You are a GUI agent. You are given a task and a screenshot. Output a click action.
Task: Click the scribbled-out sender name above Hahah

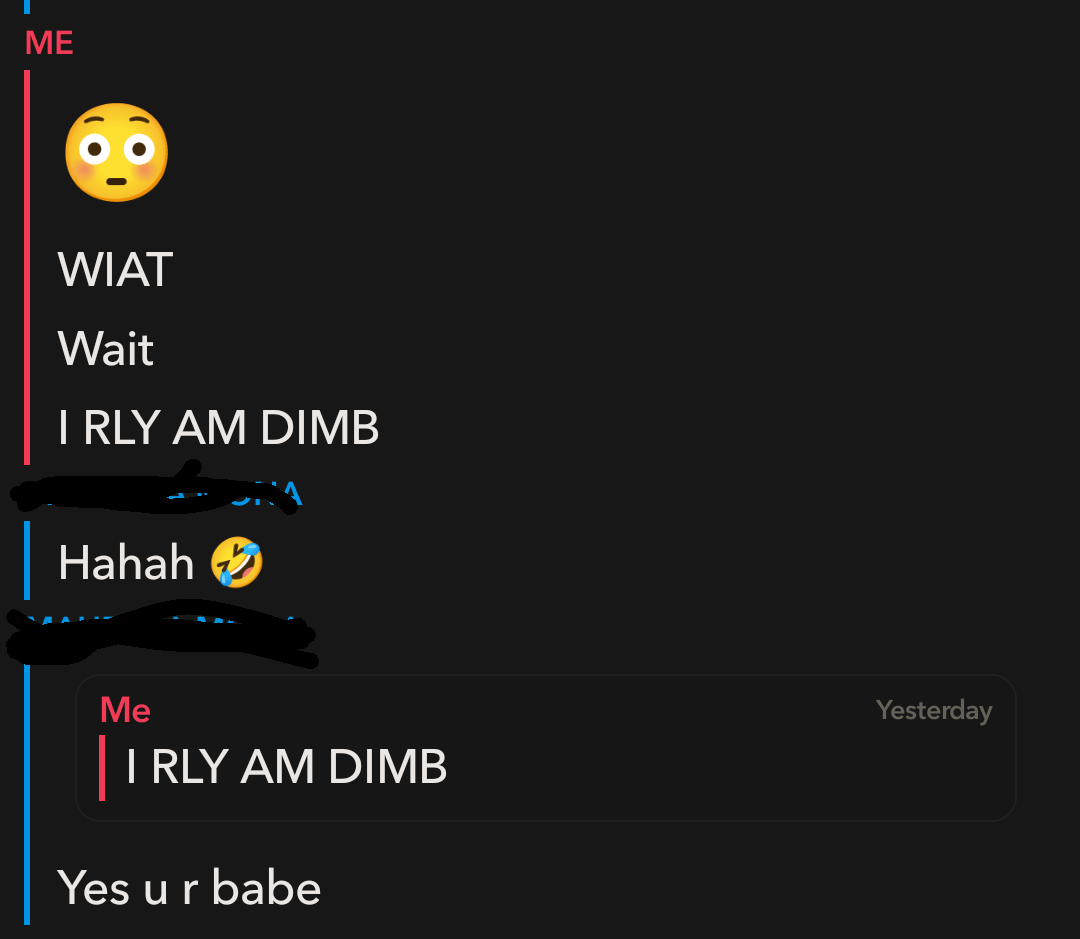coord(157,490)
